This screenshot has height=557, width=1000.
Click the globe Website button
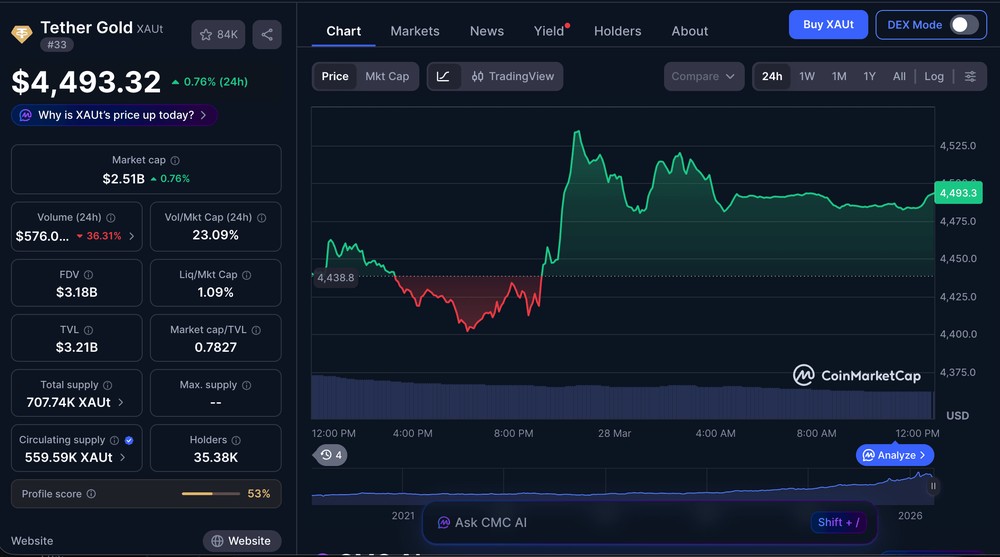click(x=242, y=541)
